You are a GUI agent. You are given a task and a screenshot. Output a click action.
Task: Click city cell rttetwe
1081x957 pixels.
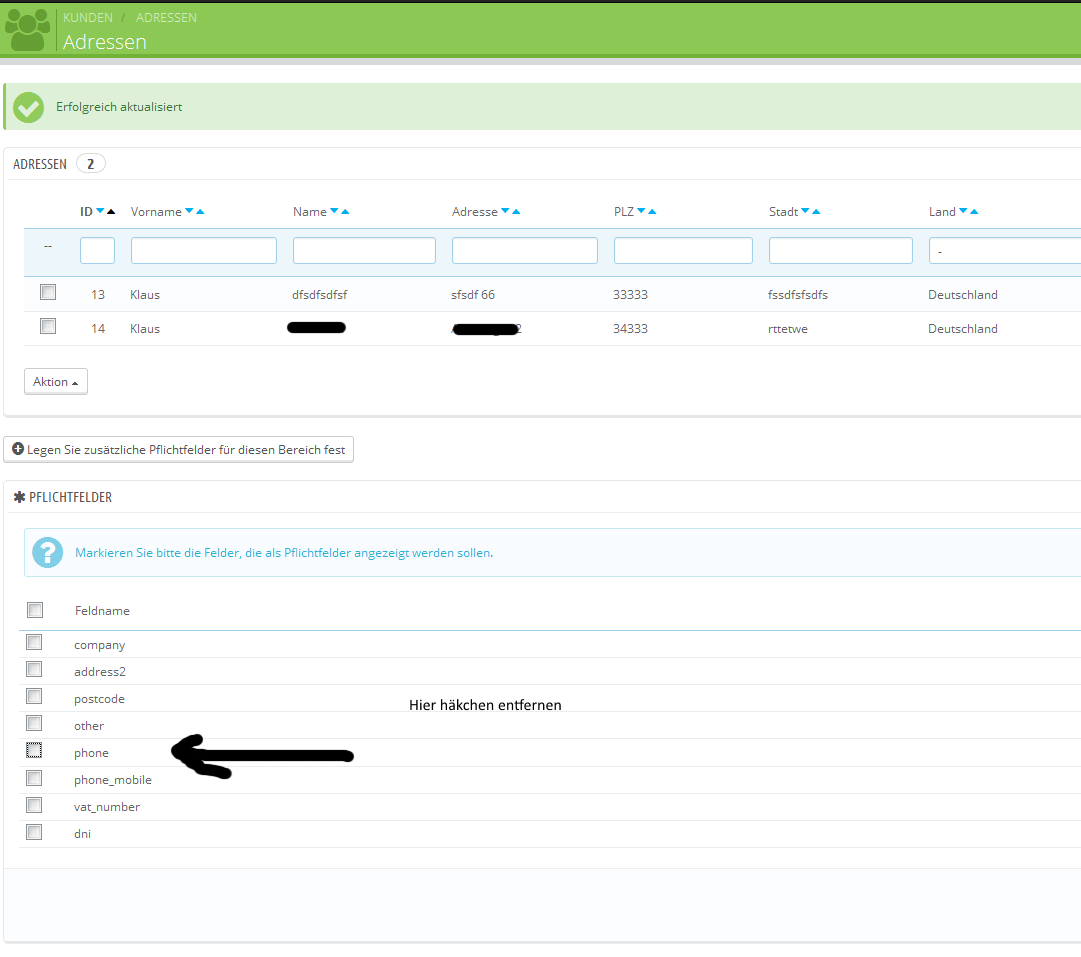pyautogui.click(x=787, y=329)
